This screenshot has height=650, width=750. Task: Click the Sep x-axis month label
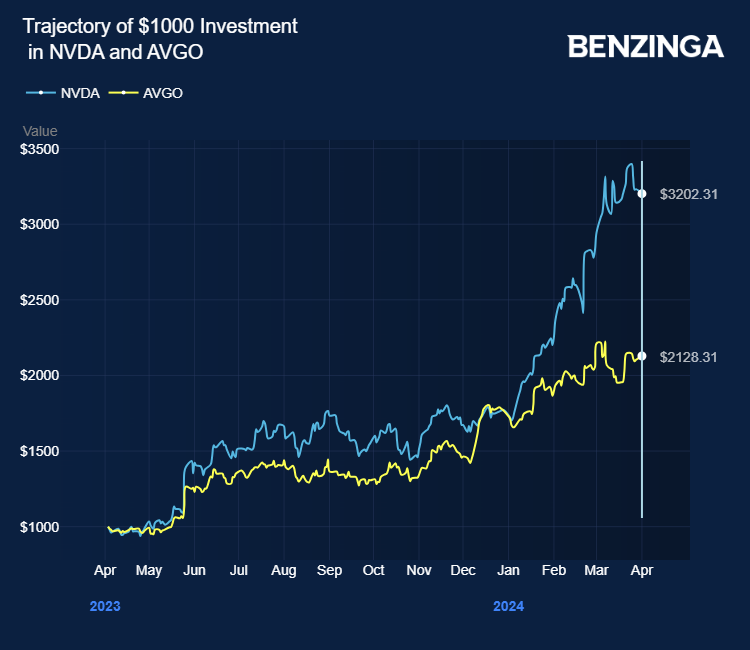(x=329, y=571)
